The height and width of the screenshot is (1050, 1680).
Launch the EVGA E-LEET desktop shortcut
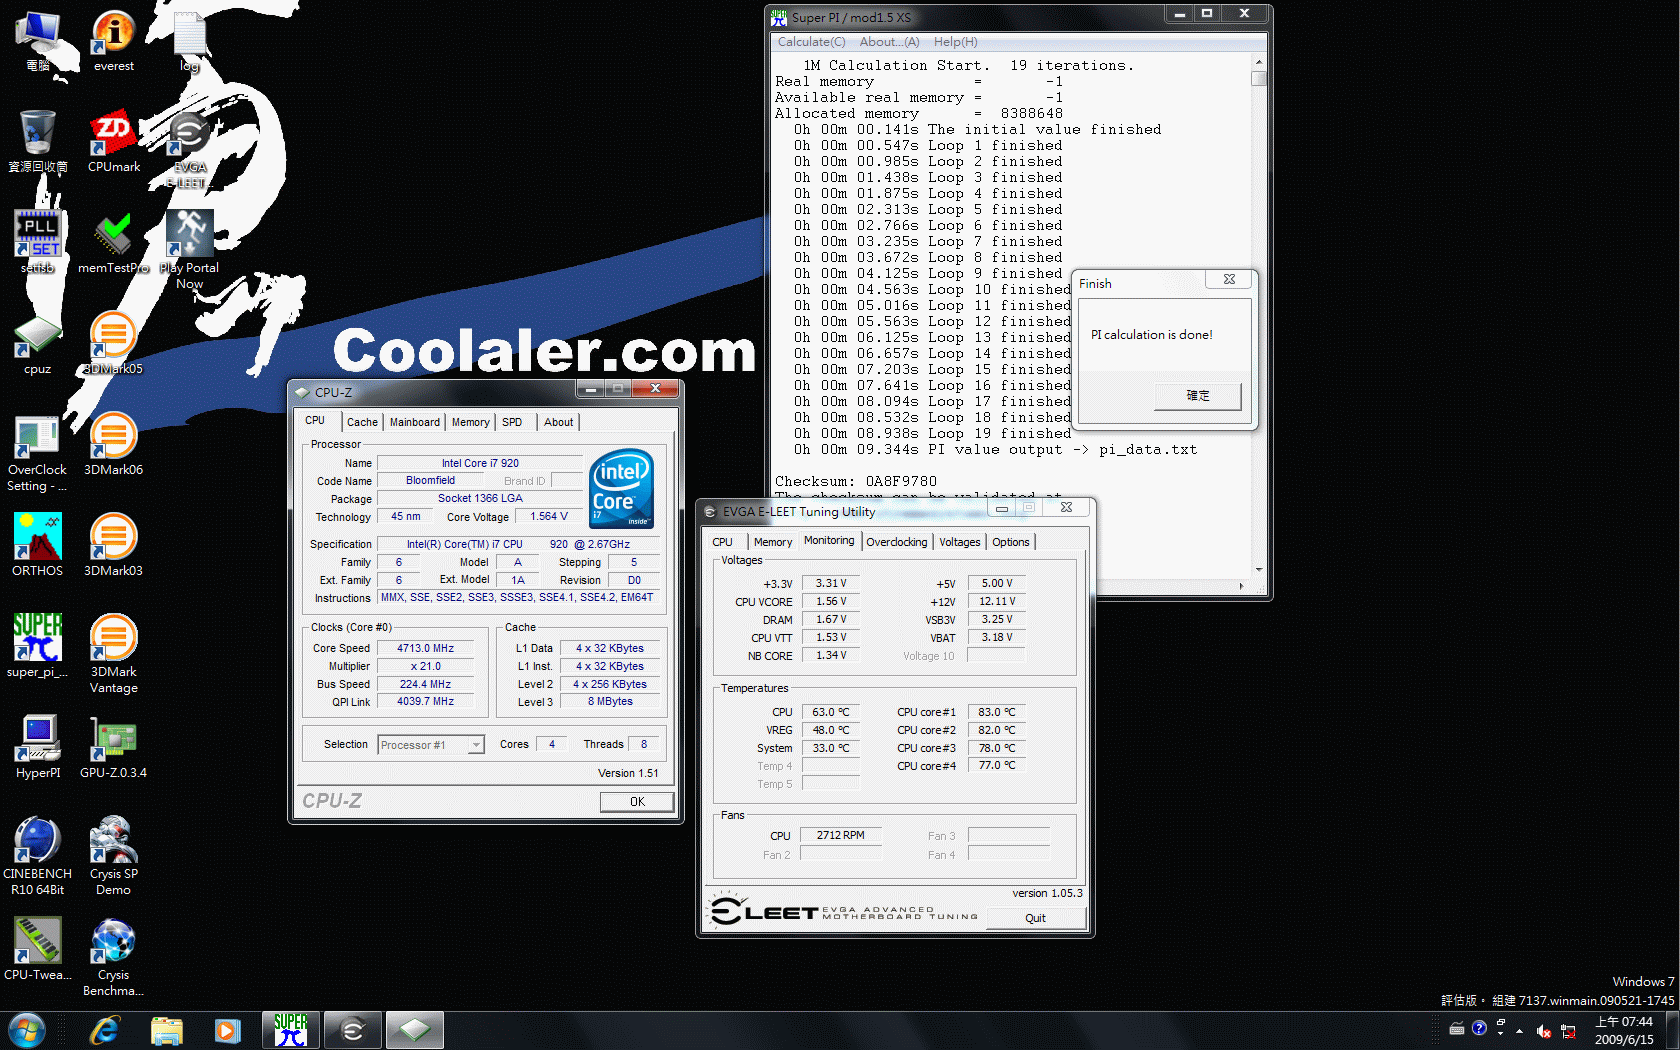click(x=190, y=149)
